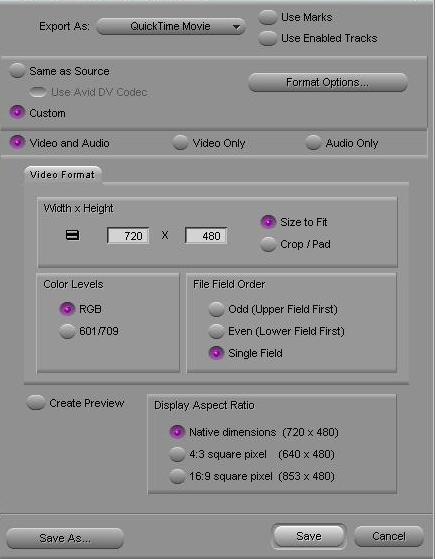Enable the Use Enabled Tracks option

[x=267, y=38]
